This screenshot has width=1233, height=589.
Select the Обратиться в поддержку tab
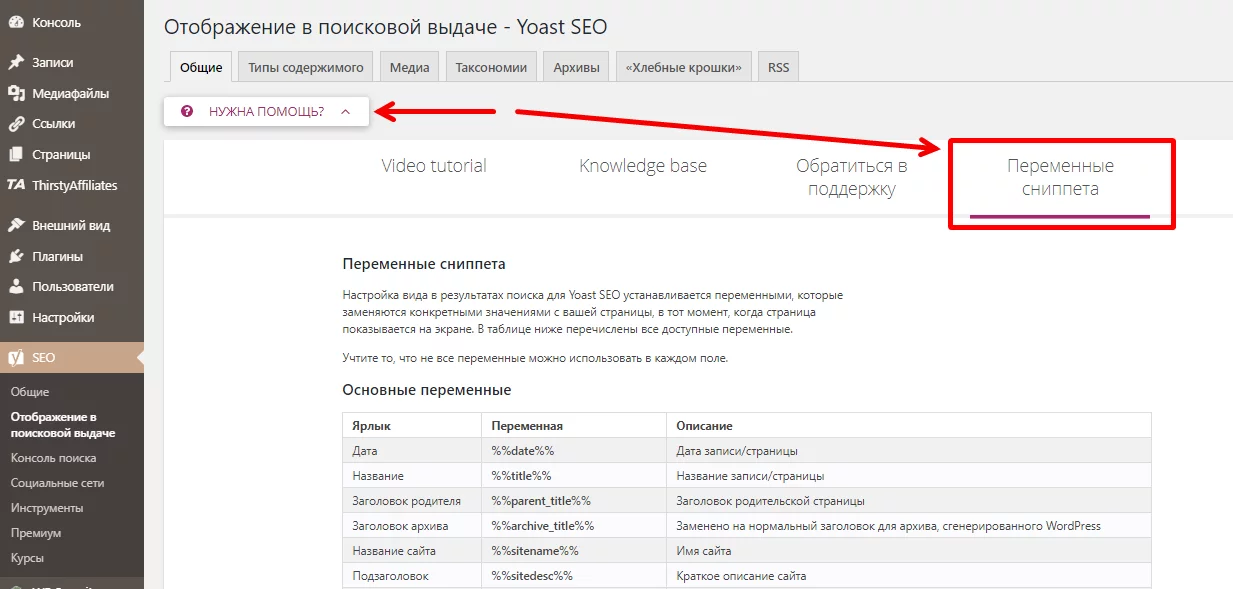point(852,177)
